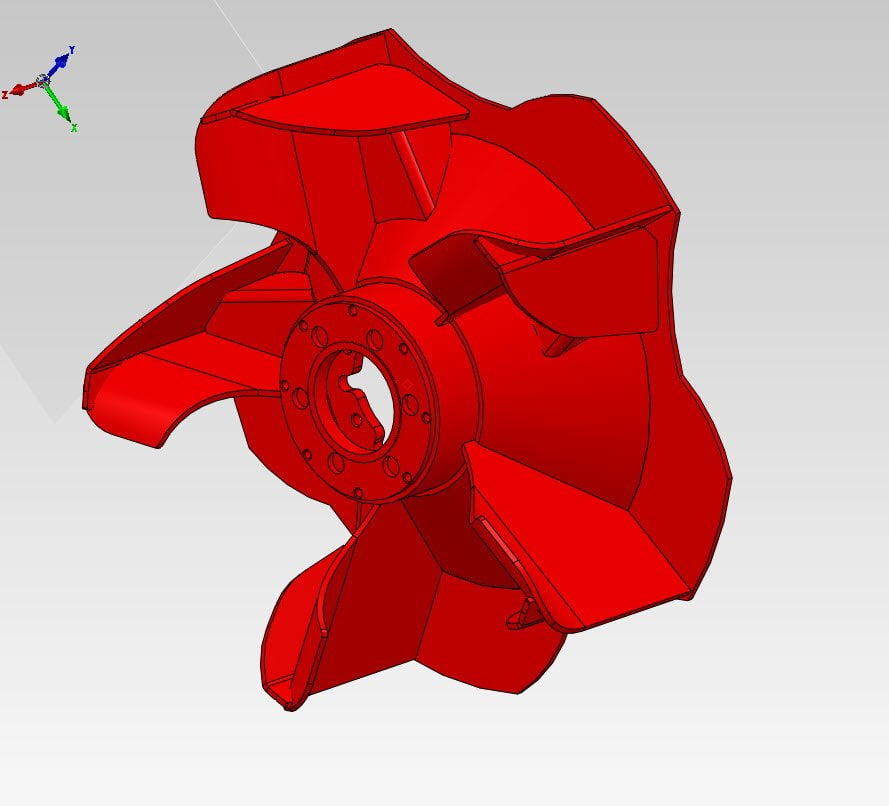Viewport: 889px width, 806px height.
Task: Click the green X axis label
Action: 74,128
